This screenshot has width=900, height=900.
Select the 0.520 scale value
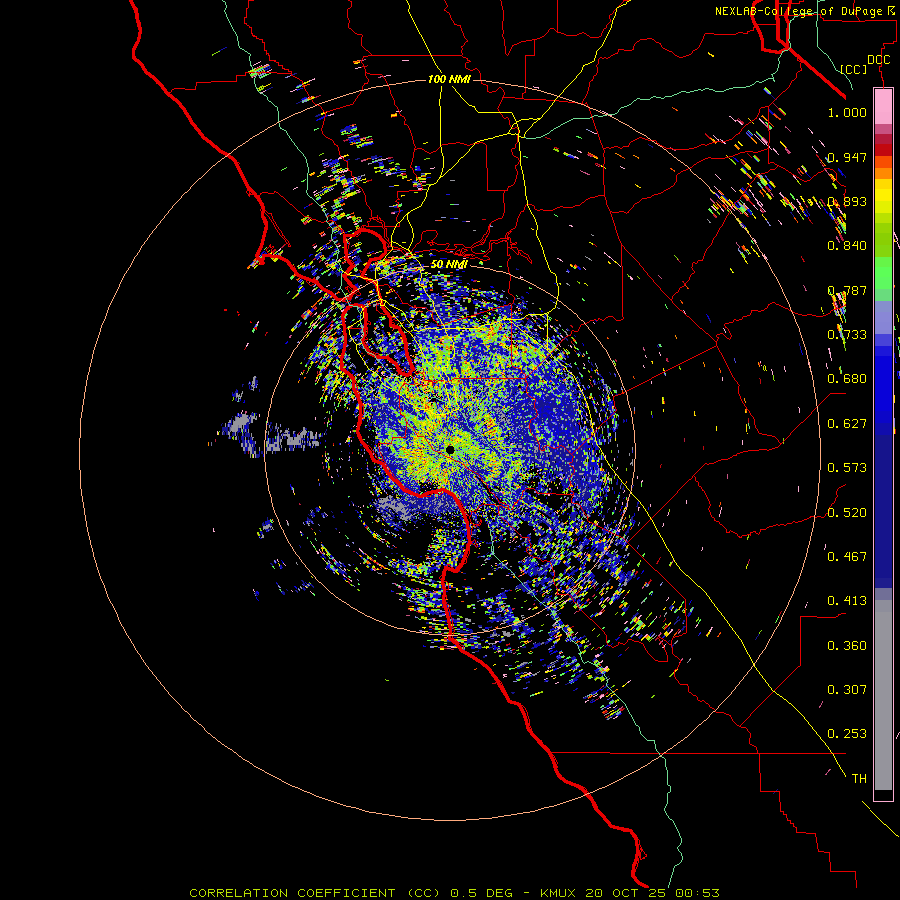click(x=847, y=513)
